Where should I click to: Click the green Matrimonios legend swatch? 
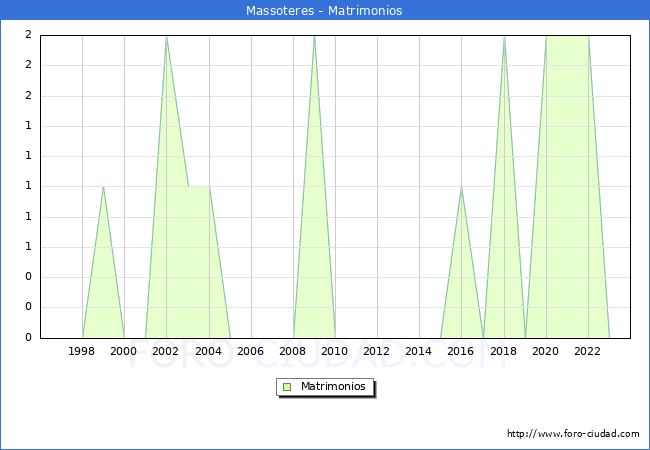coord(287,386)
